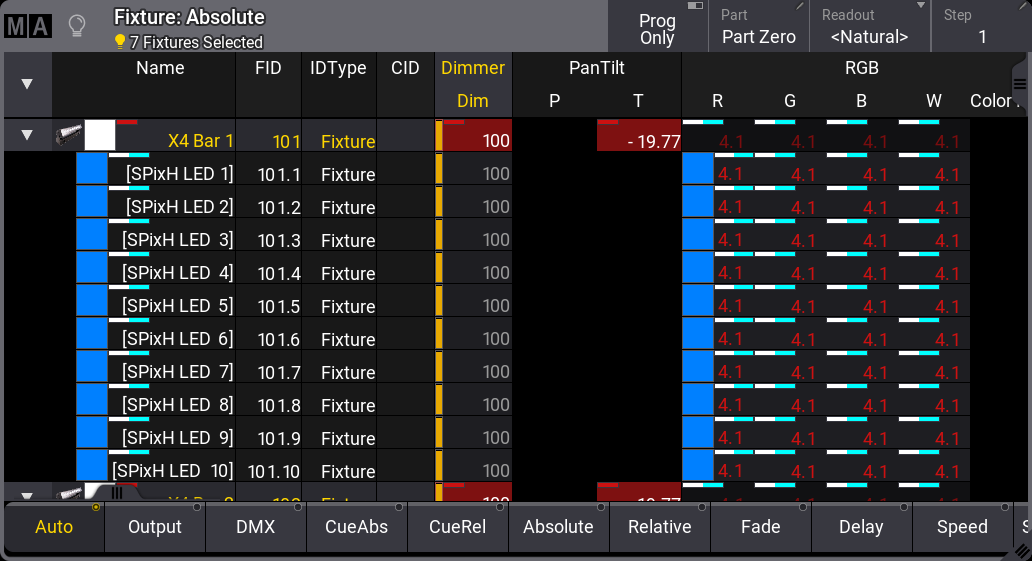Select the SPixH LED 3 row name
The height and width of the screenshot is (561, 1032).
177,240
